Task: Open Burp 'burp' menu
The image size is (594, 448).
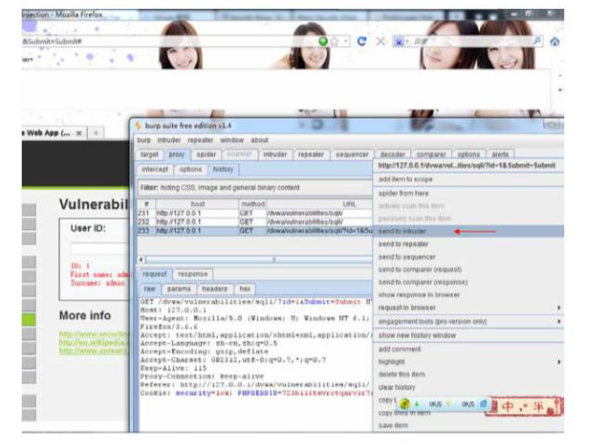Action: pos(144,140)
